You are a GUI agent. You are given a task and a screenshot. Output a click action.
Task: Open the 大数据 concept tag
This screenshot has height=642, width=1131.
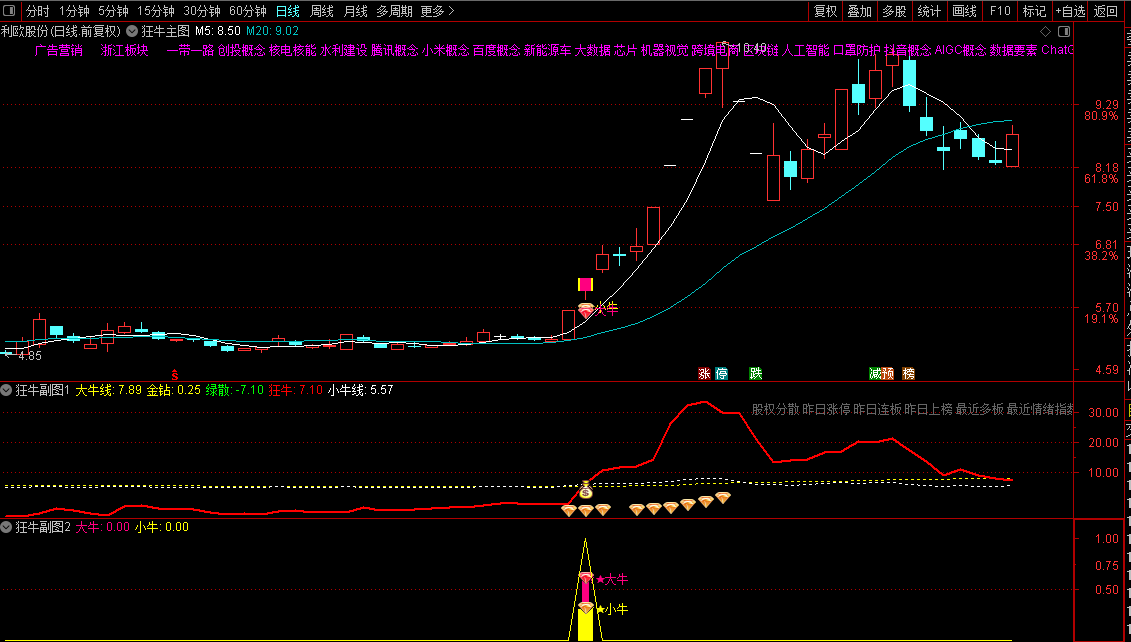[593, 50]
